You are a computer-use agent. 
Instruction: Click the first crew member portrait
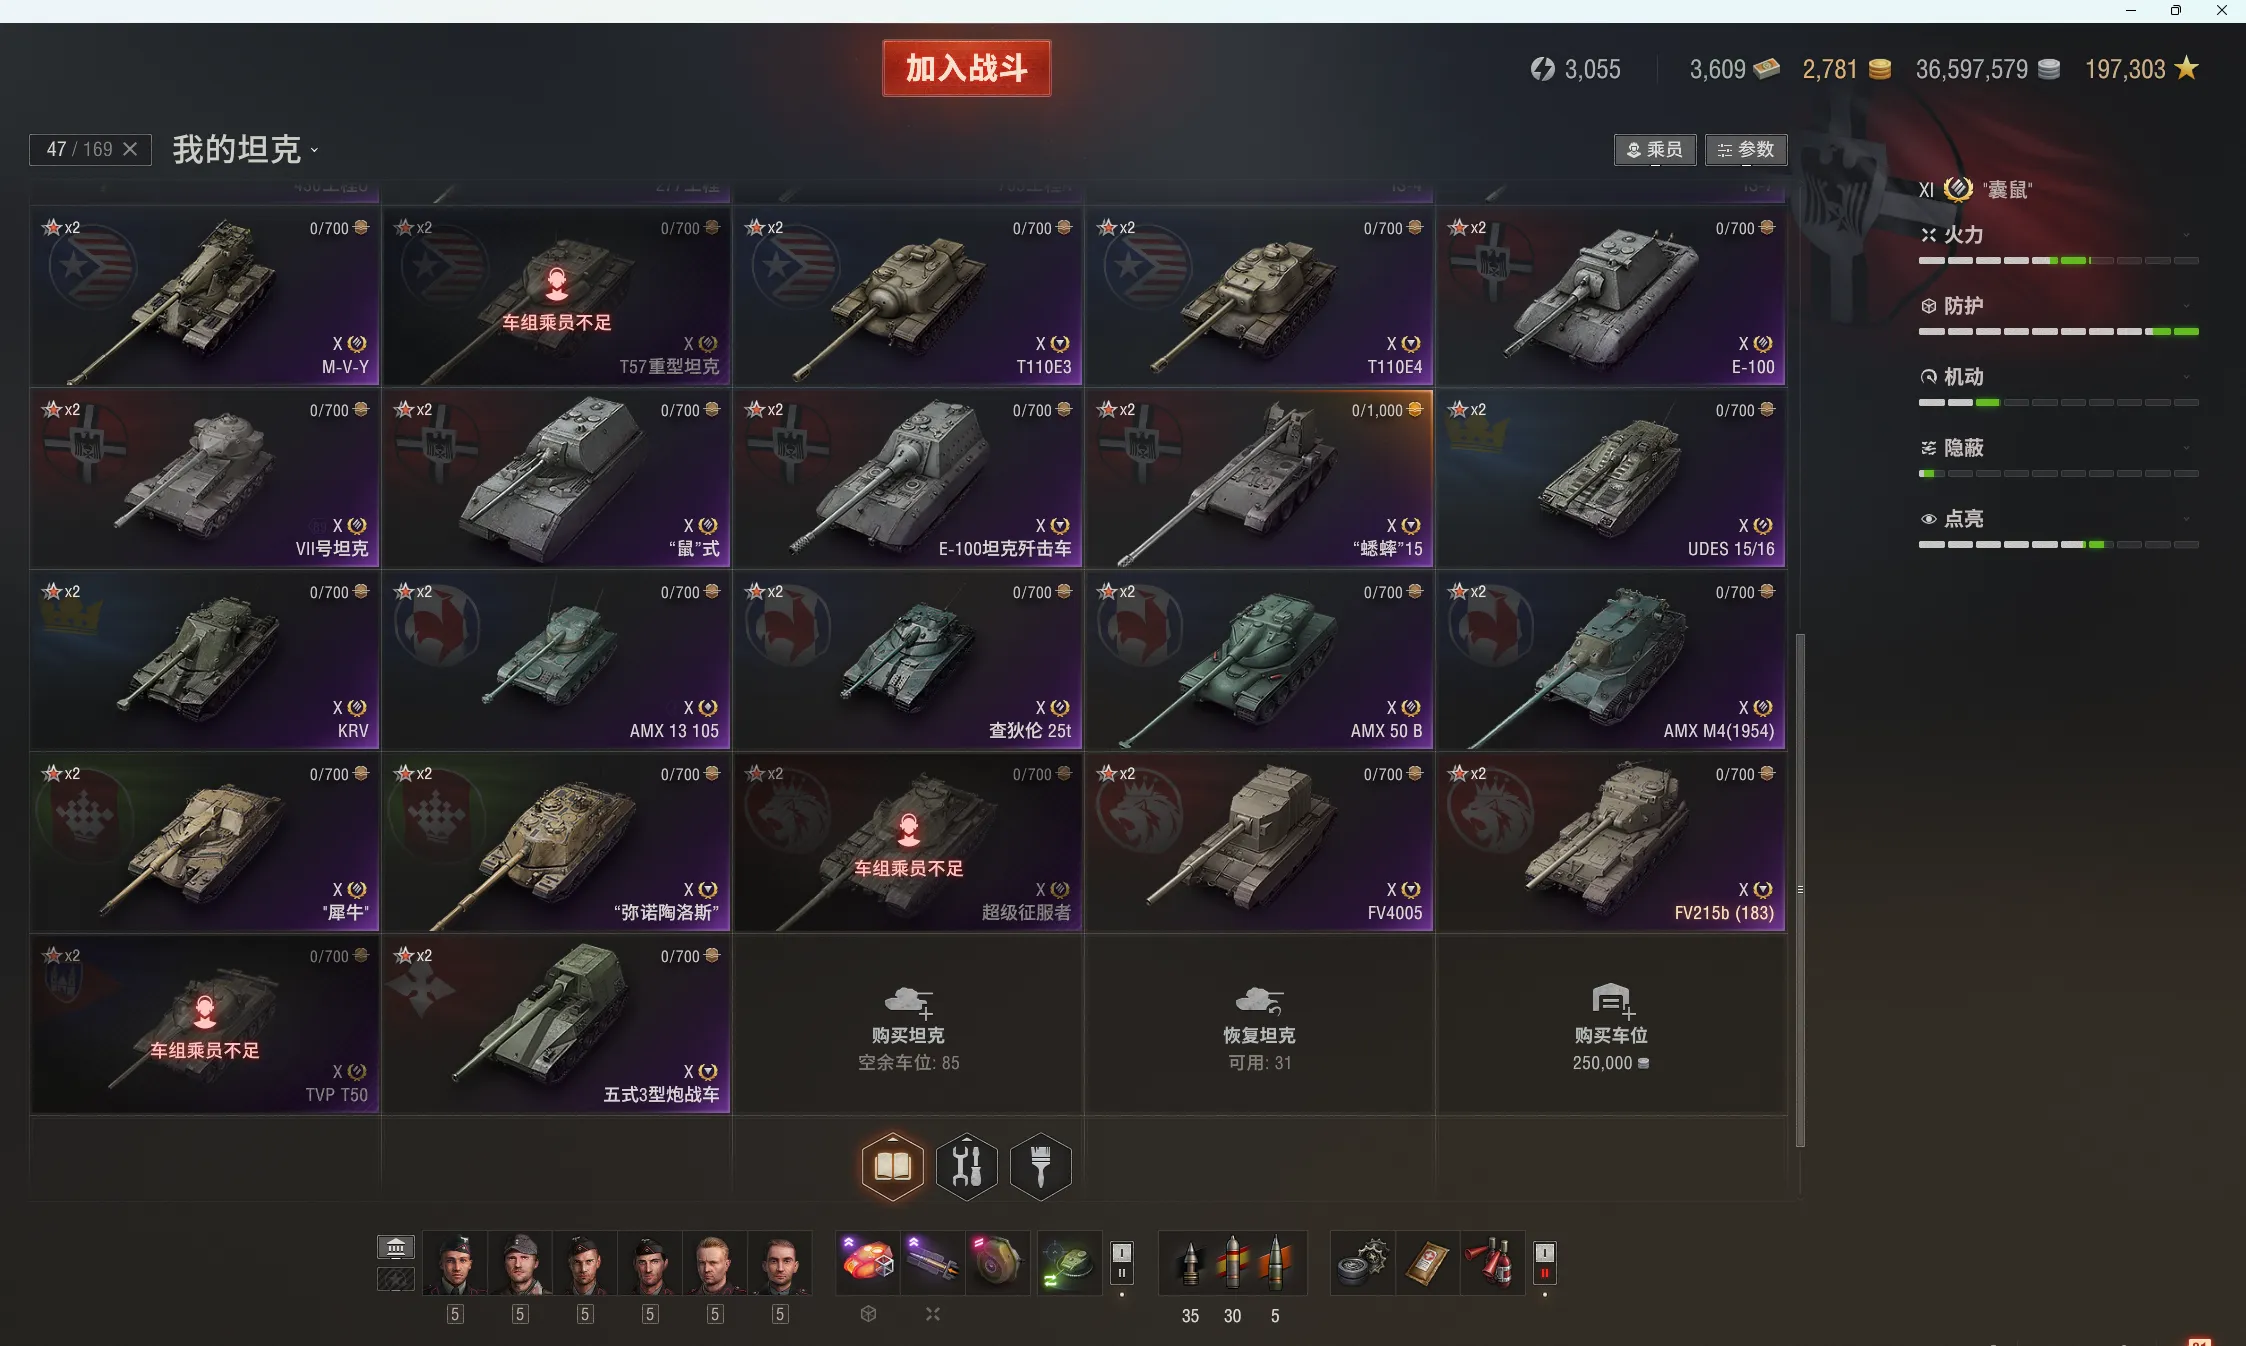click(x=456, y=1264)
